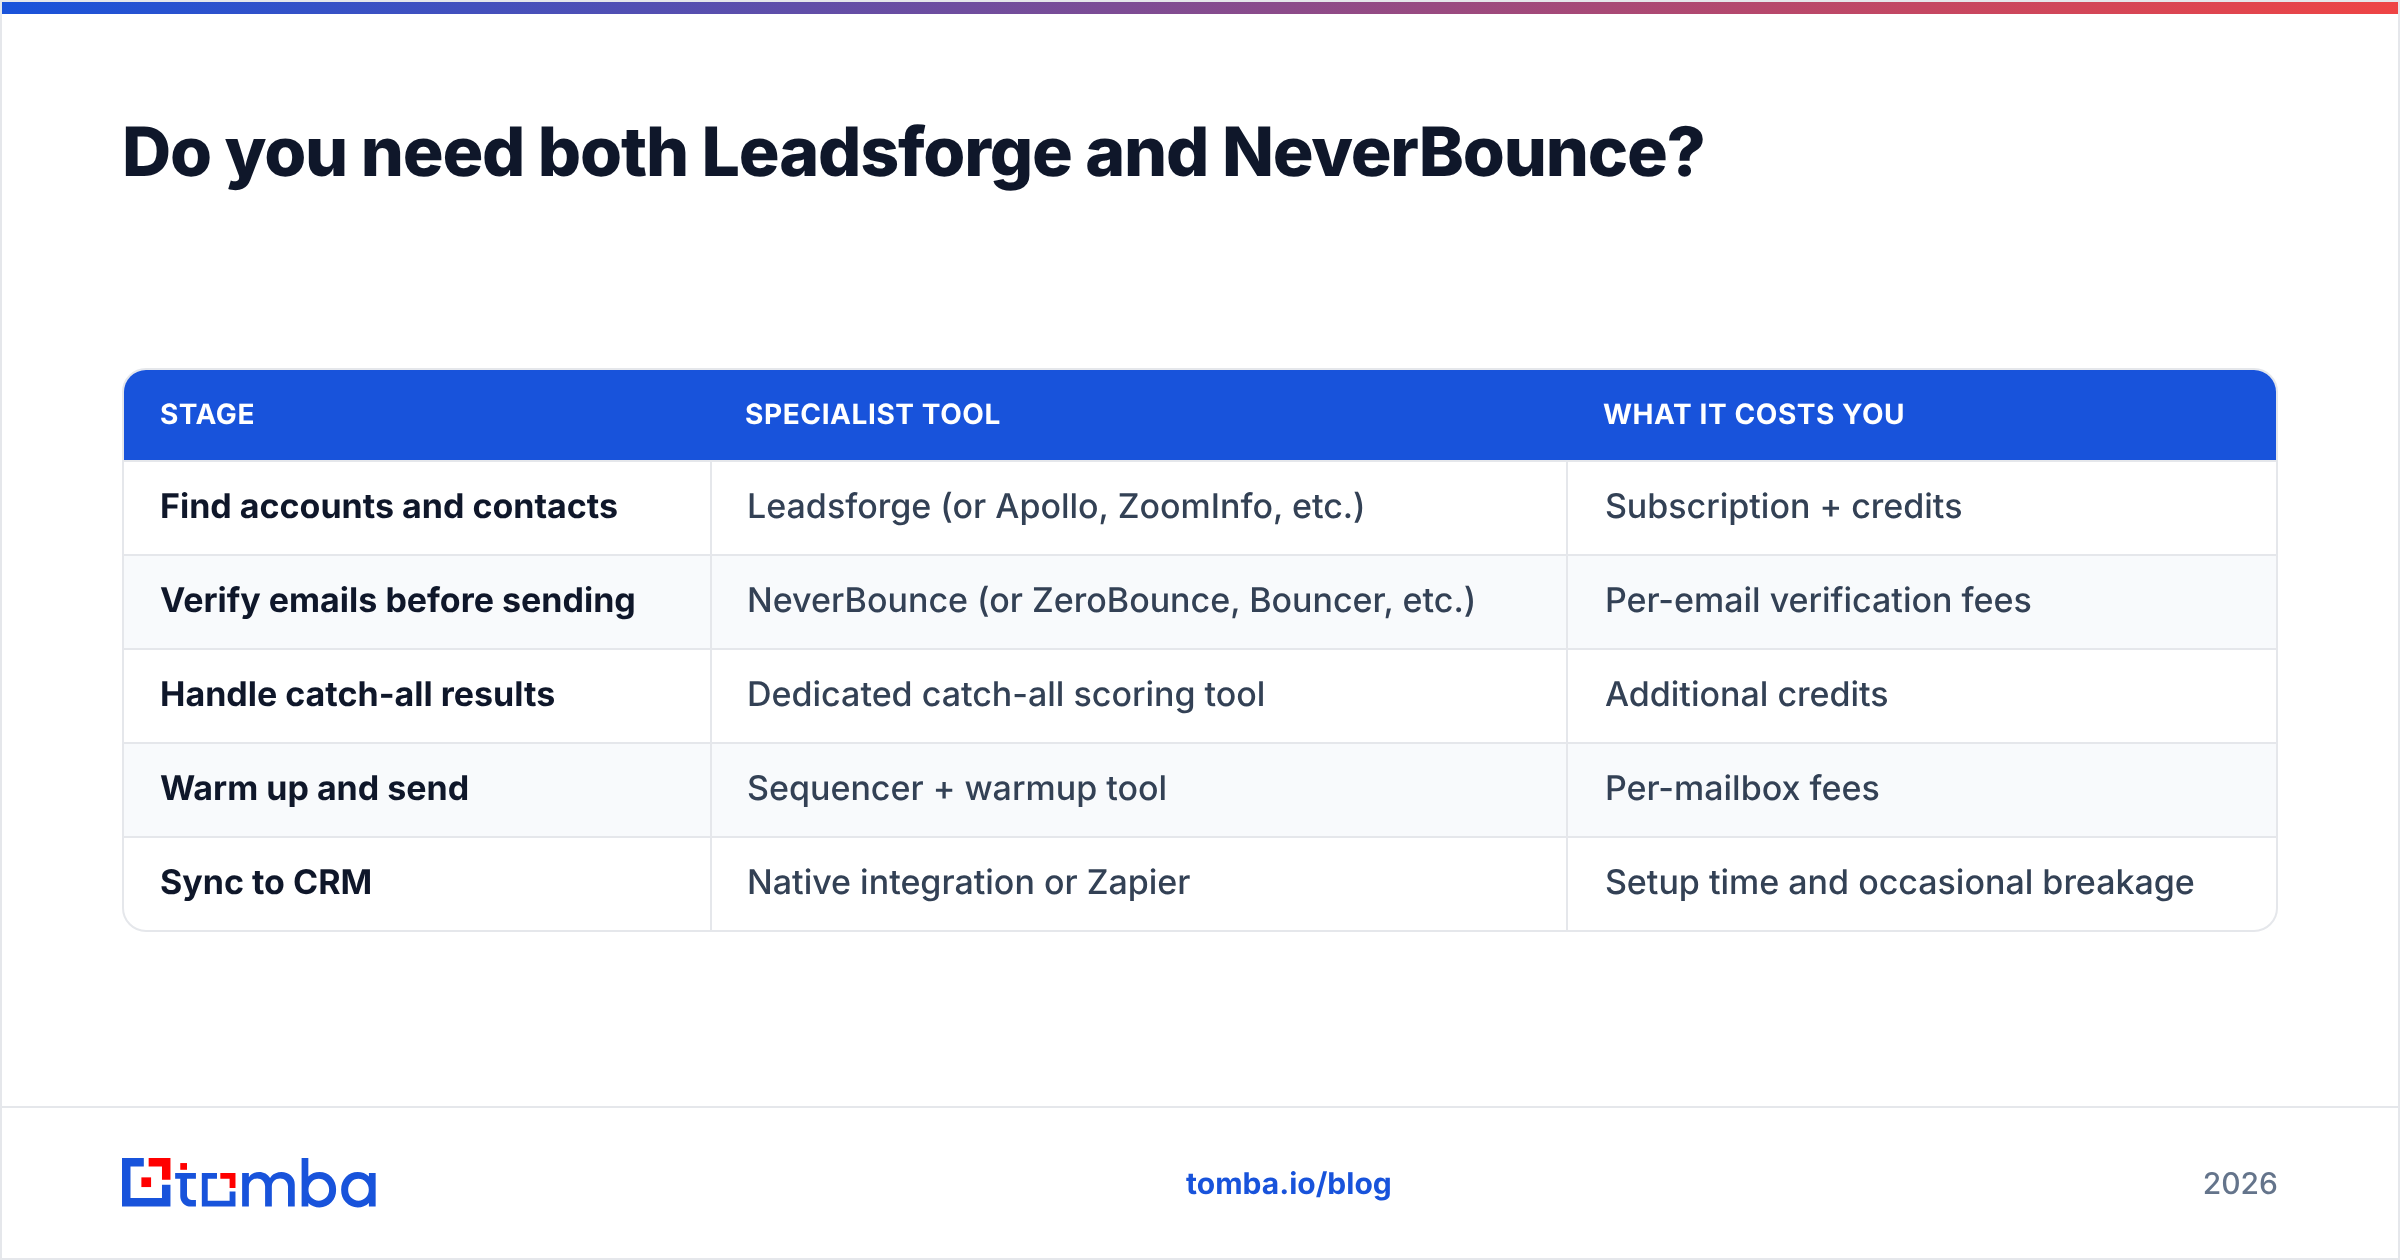Click the SPECIALIST TOOL column header
2400x1260 pixels.
pos(872,414)
